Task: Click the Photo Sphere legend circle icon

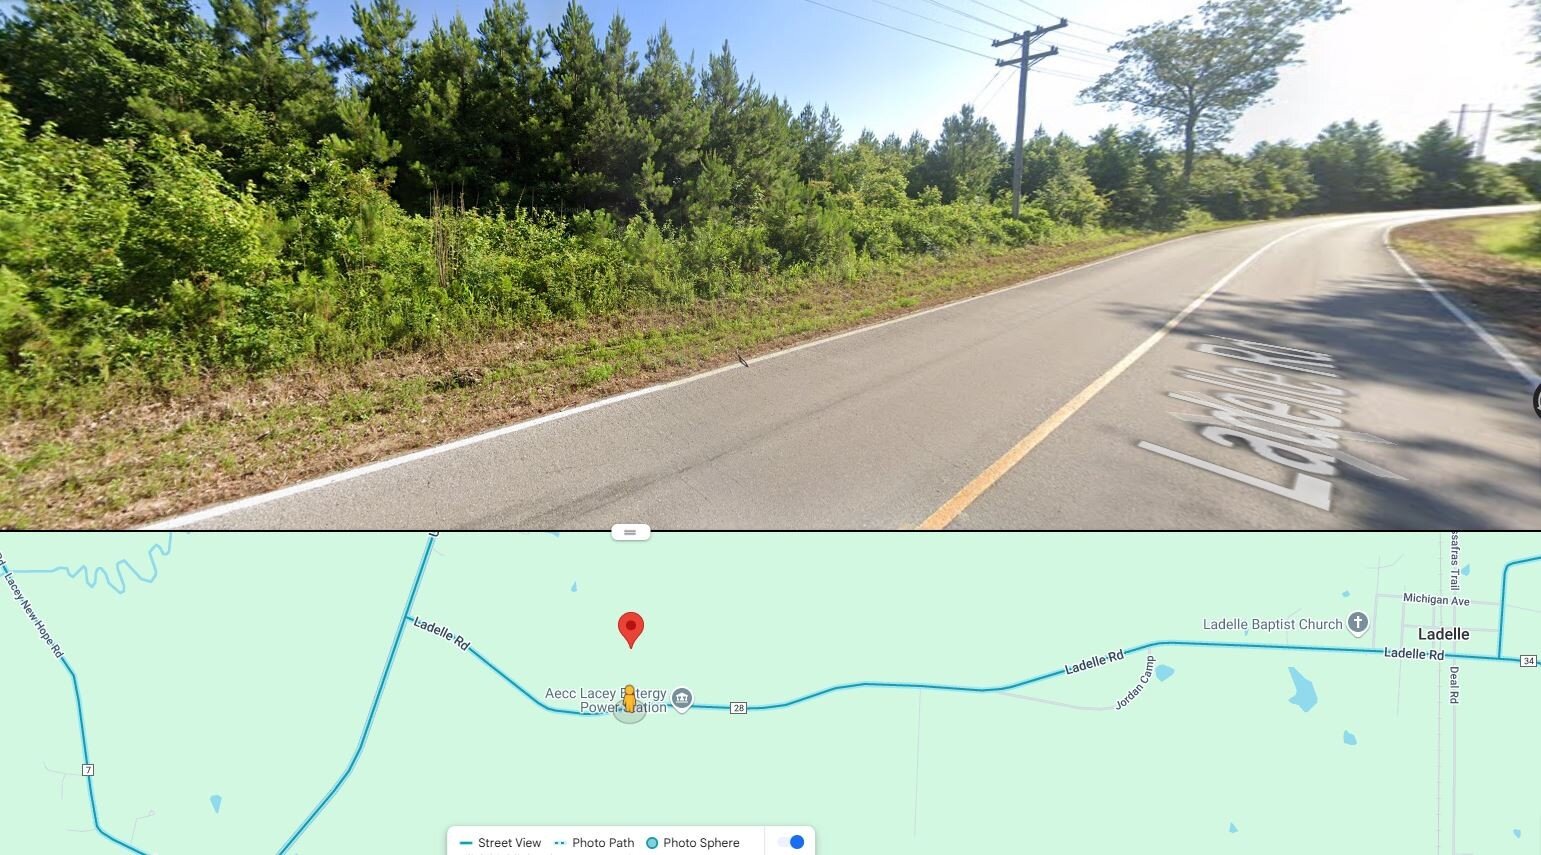Action: 652,843
